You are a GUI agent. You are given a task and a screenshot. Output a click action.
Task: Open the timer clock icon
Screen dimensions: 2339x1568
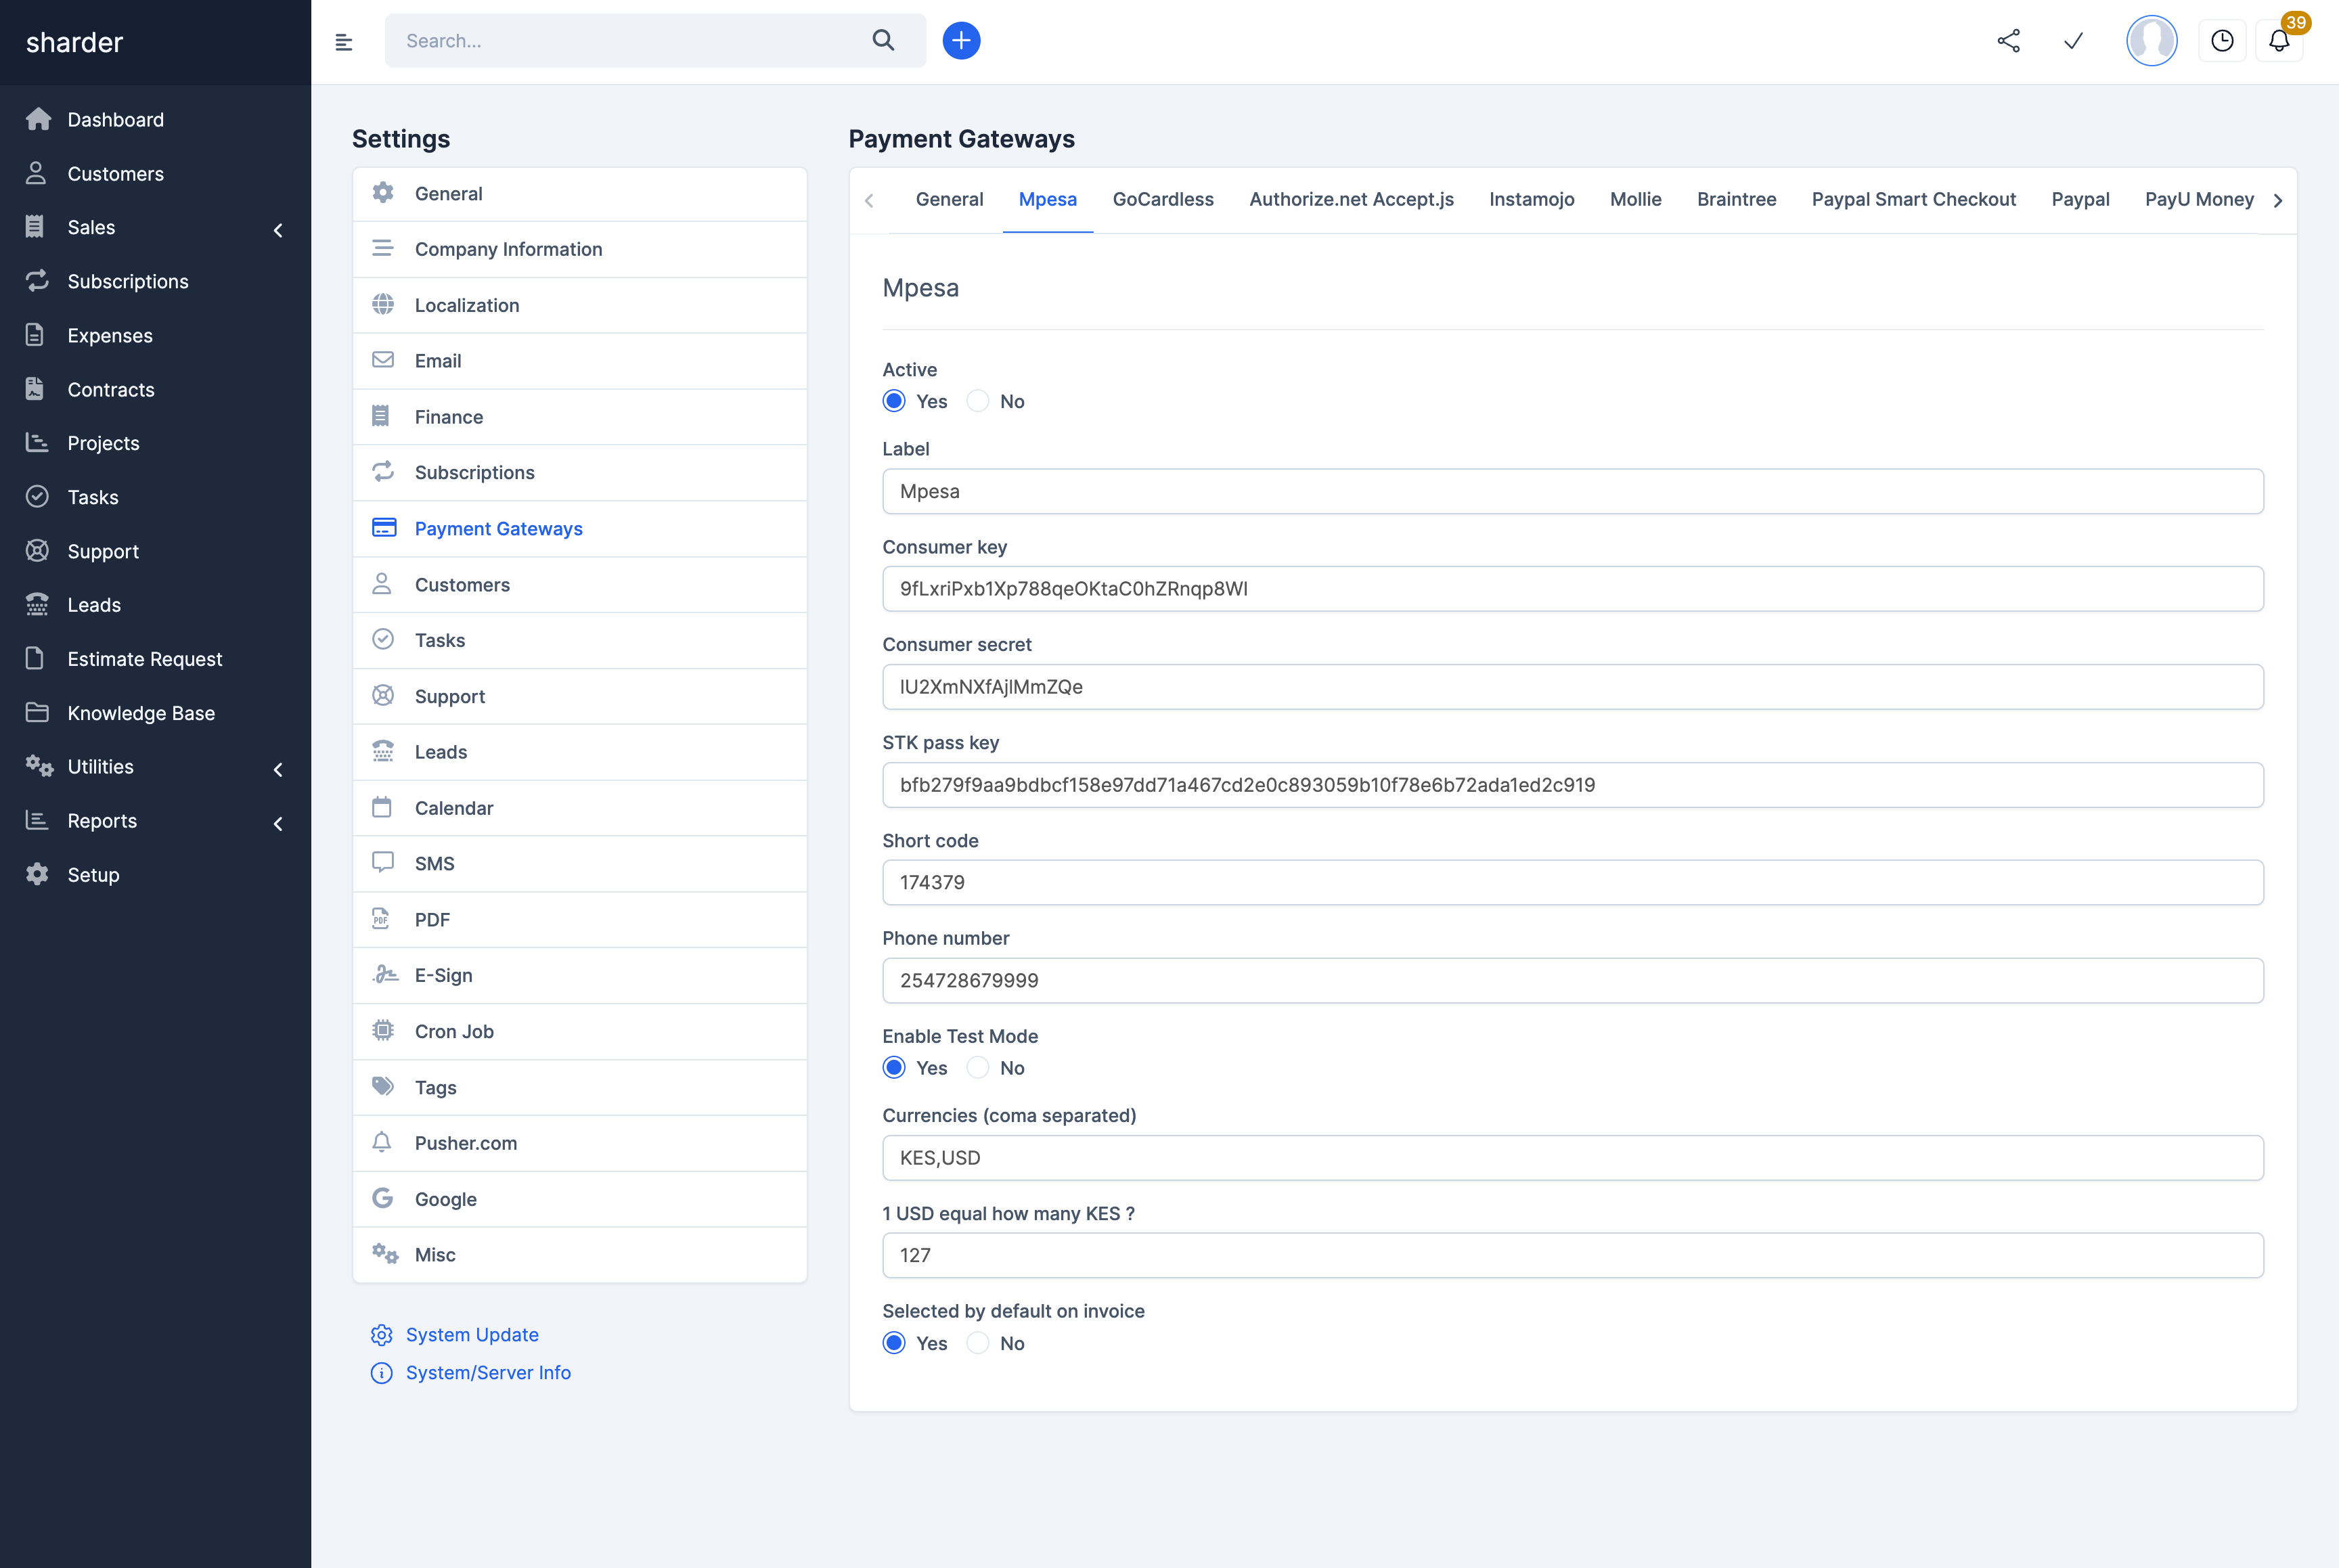[2221, 41]
